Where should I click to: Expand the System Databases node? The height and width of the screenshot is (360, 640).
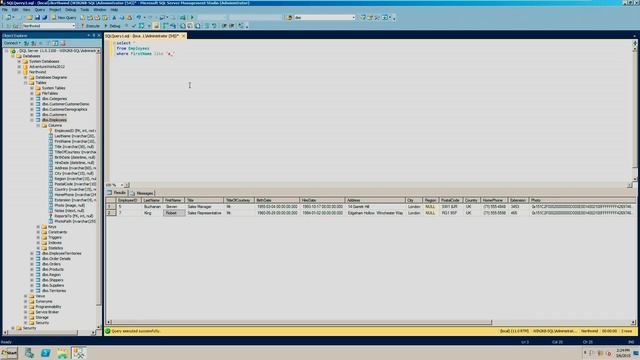tap(19, 61)
